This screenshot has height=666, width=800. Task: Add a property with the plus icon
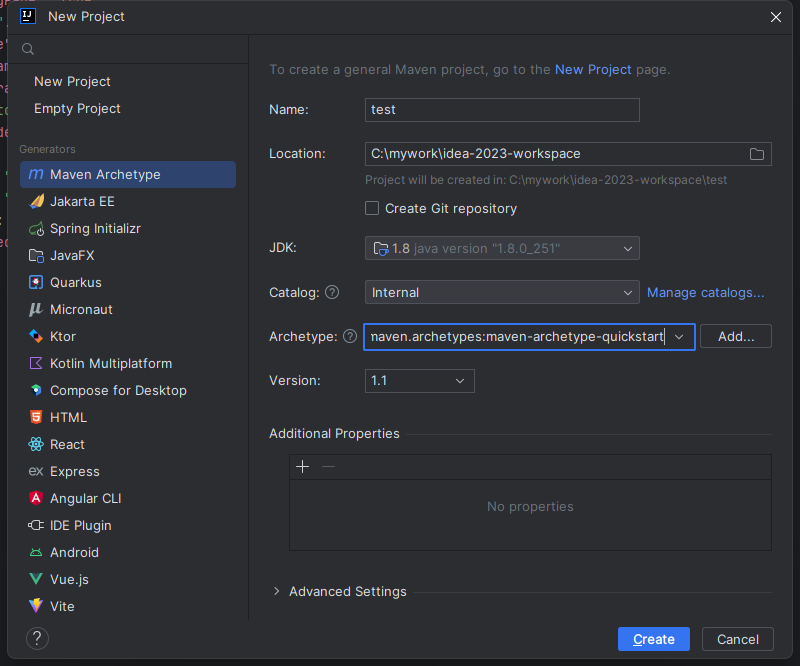tap(303, 467)
